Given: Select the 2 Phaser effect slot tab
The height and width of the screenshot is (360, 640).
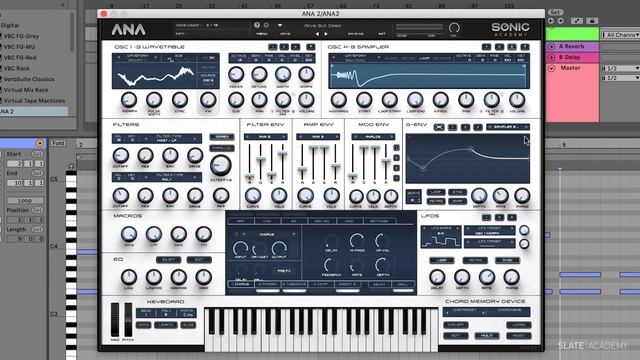Looking at the screenshot, I should coord(267,284).
